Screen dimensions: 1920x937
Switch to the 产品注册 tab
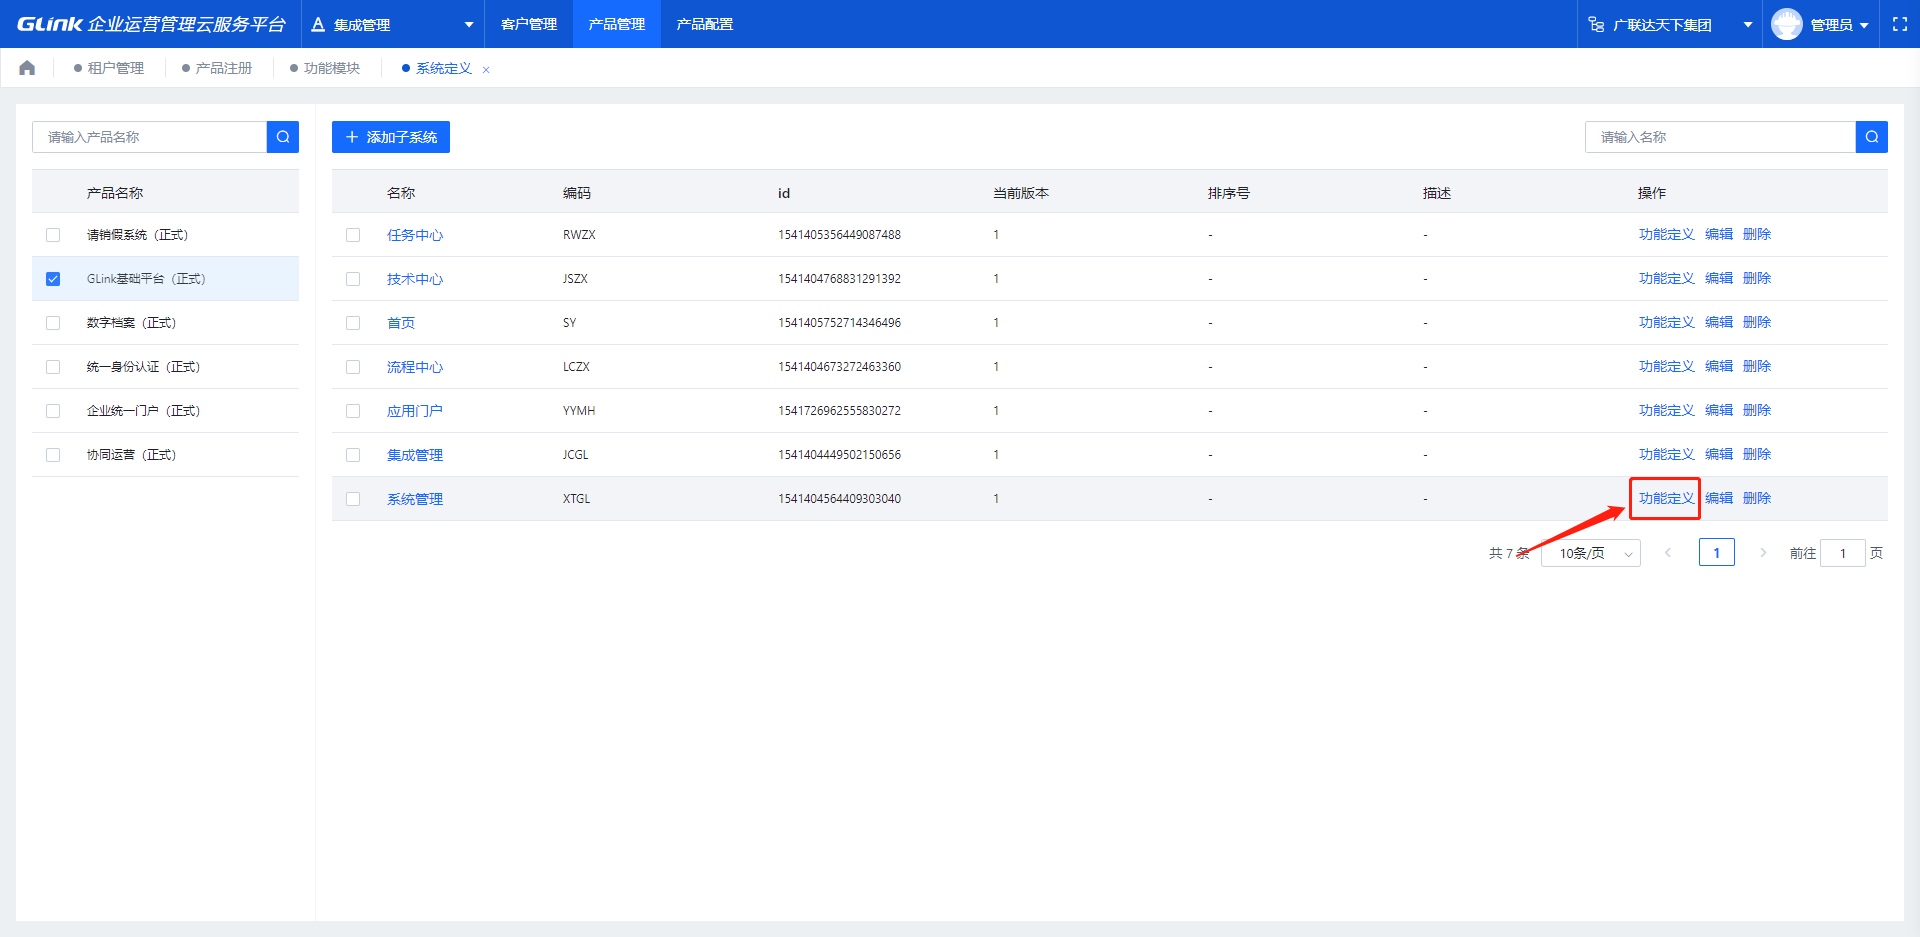[x=217, y=68]
